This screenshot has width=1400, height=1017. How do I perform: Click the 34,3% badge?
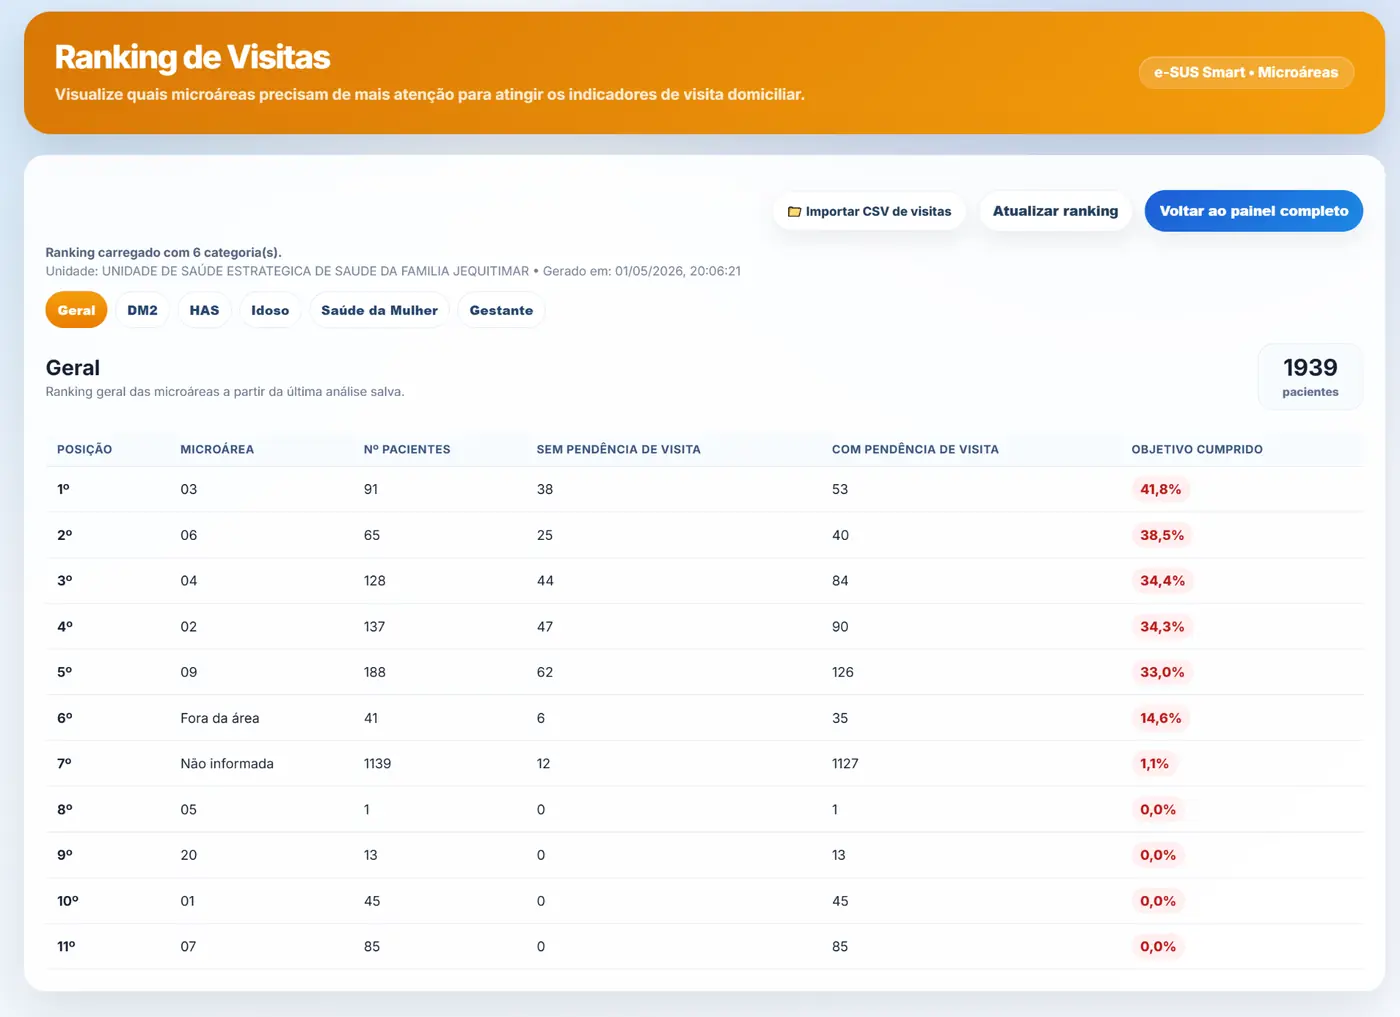point(1162,627)
